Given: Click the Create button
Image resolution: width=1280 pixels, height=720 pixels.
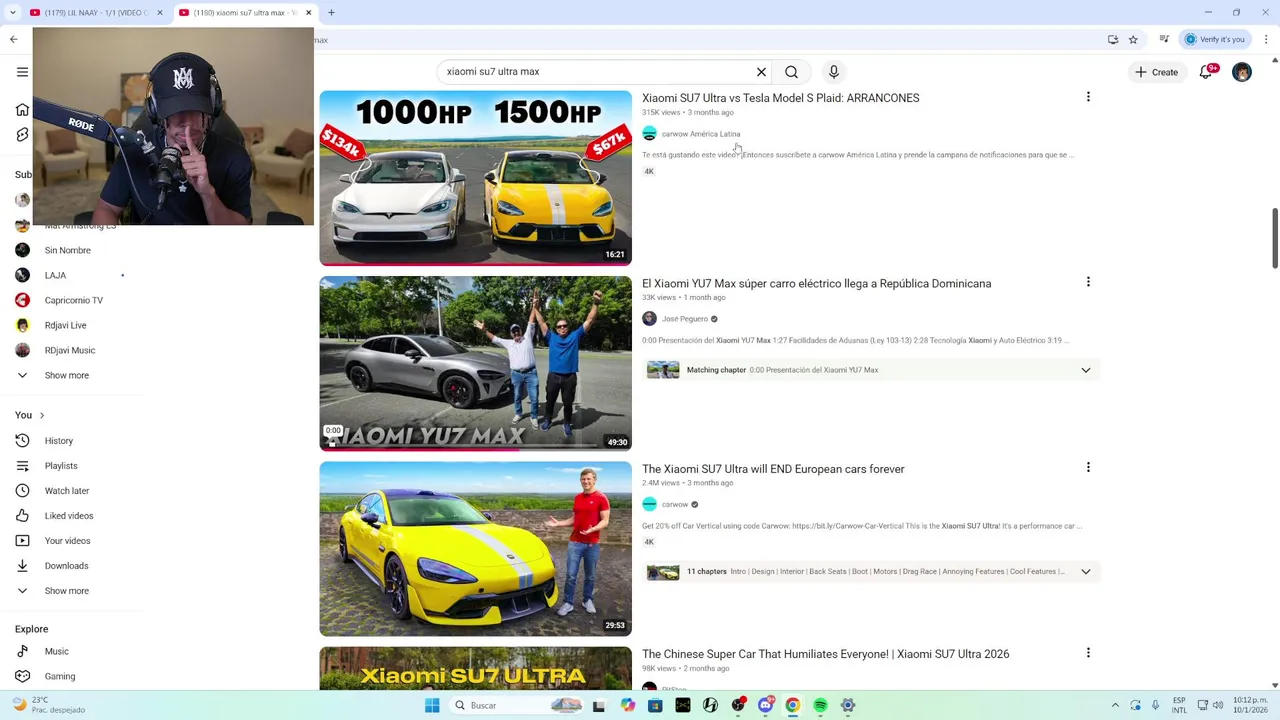Looking at the screenshot, I should (1156, 72).
